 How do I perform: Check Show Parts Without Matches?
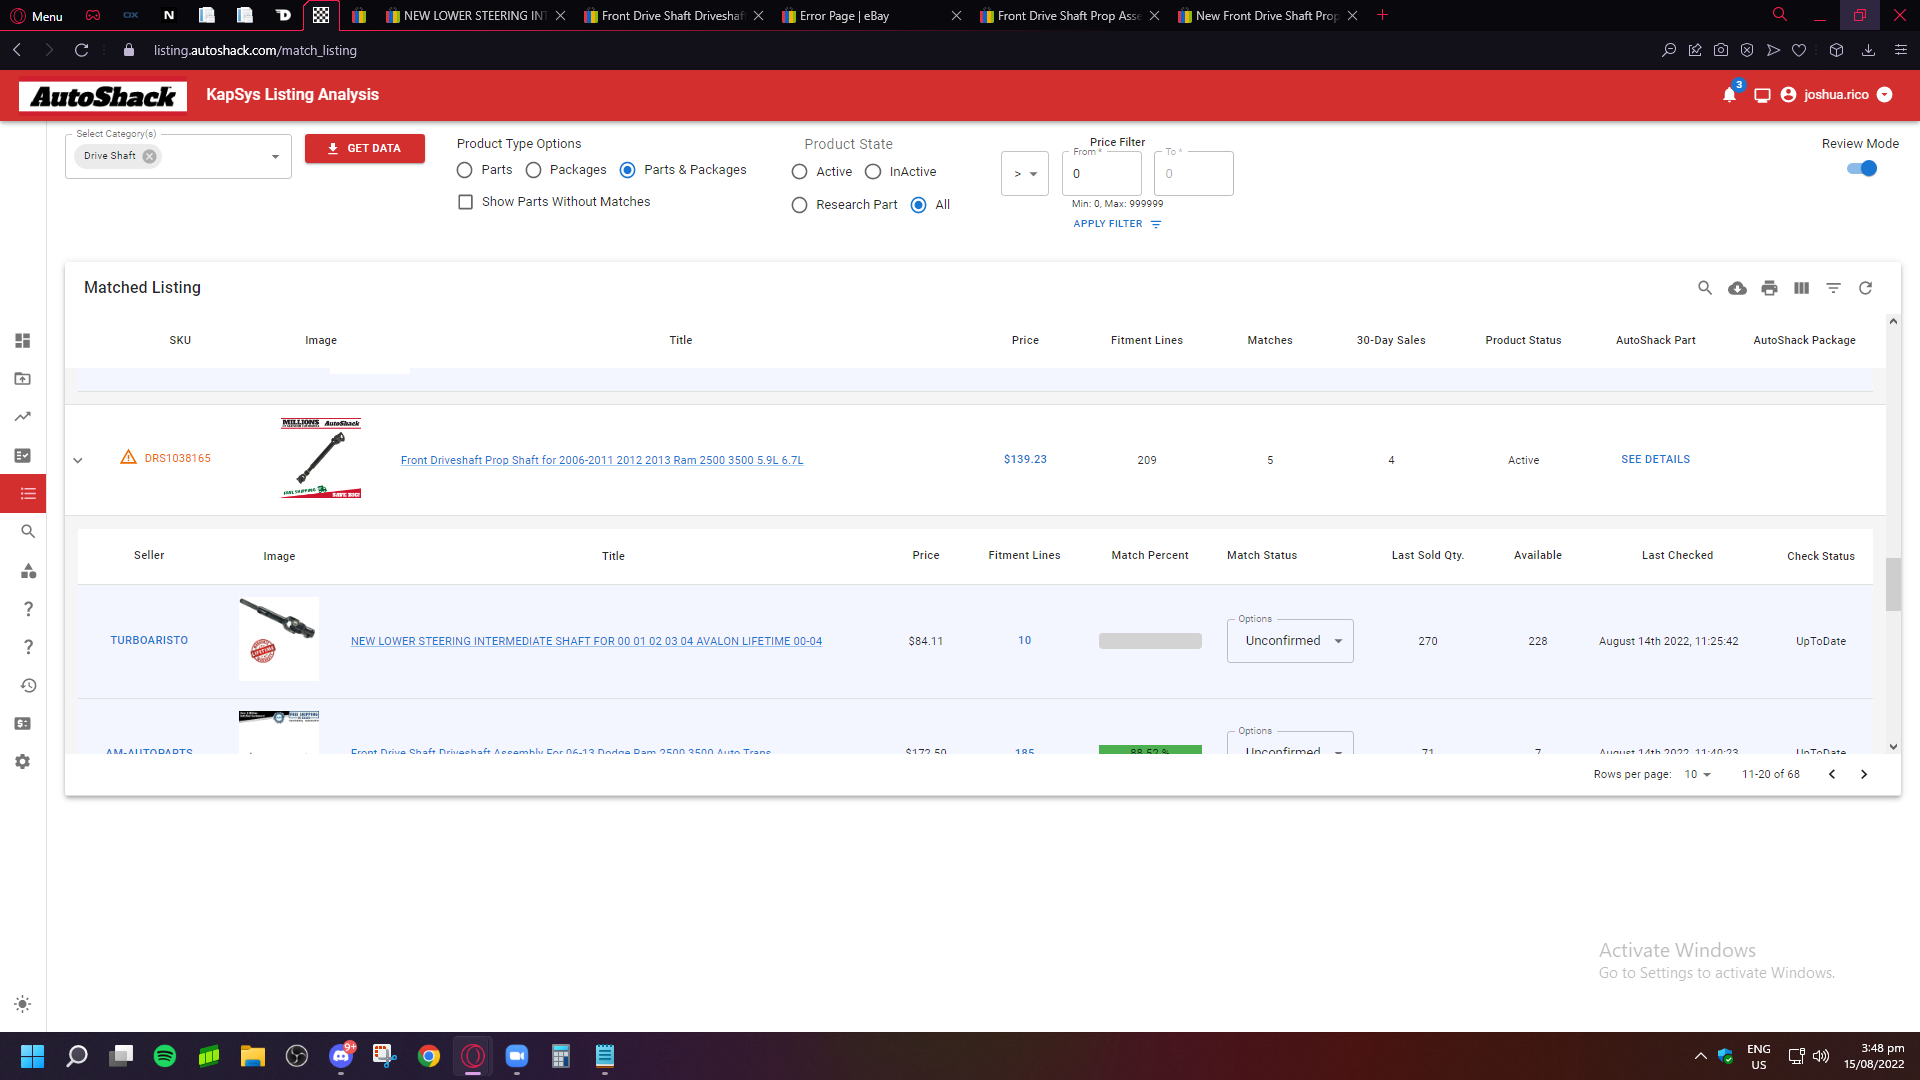tap(465, 202)
